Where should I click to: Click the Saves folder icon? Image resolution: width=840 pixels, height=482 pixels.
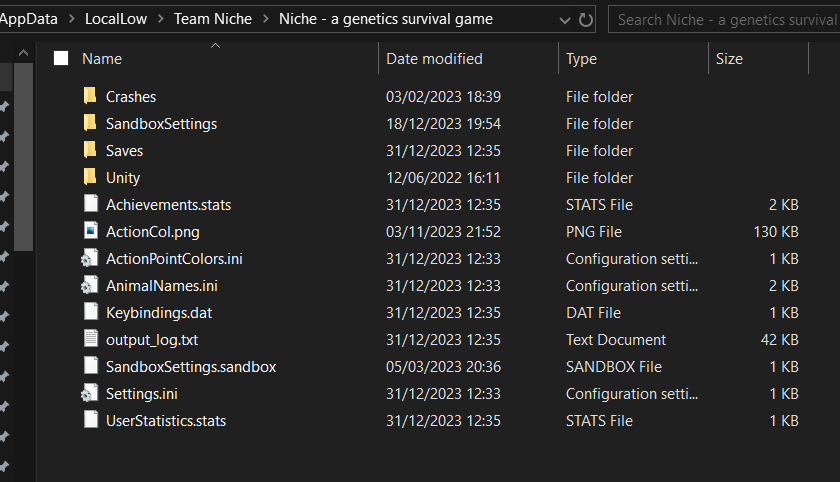[x=90, y=151]
